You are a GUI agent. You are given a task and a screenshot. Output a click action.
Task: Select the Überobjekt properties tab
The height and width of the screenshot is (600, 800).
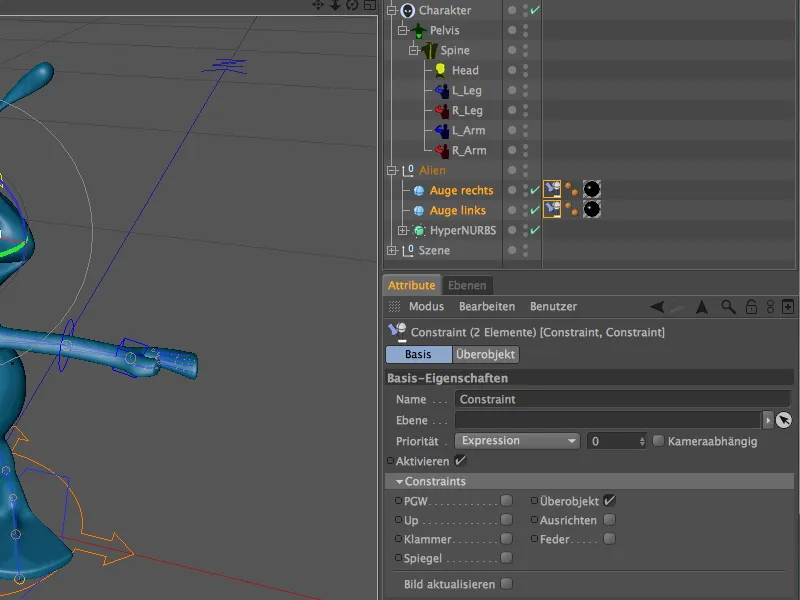tap(486, 355)
